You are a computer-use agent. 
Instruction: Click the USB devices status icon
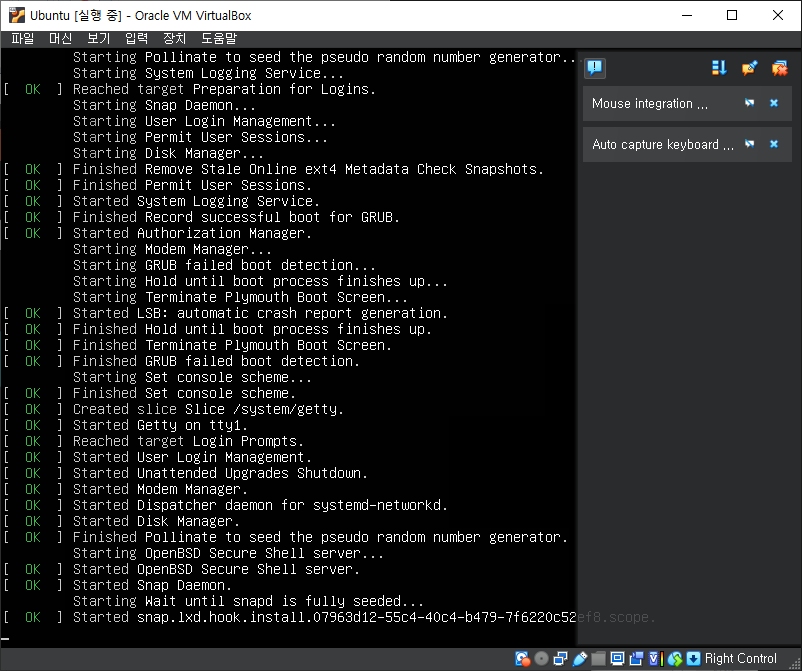point(580,659)
